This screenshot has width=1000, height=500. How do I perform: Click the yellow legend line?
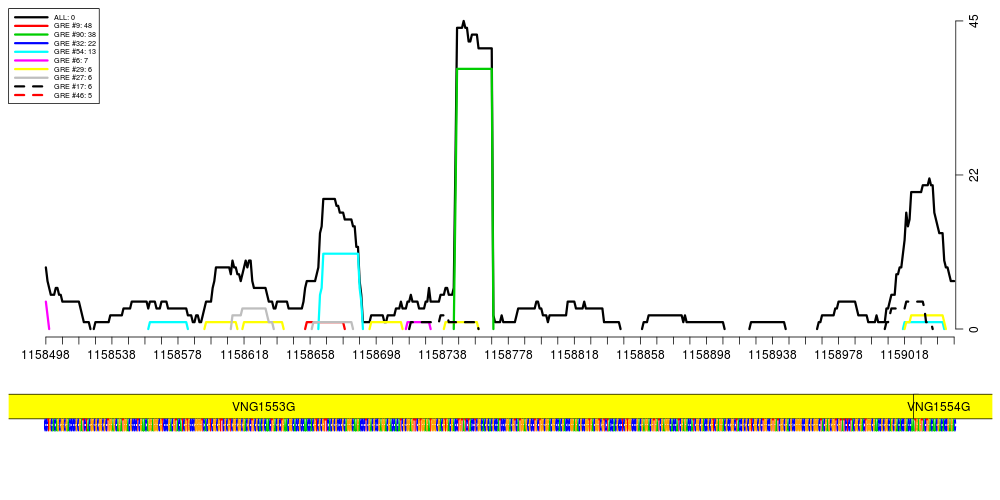pos(31,69)
